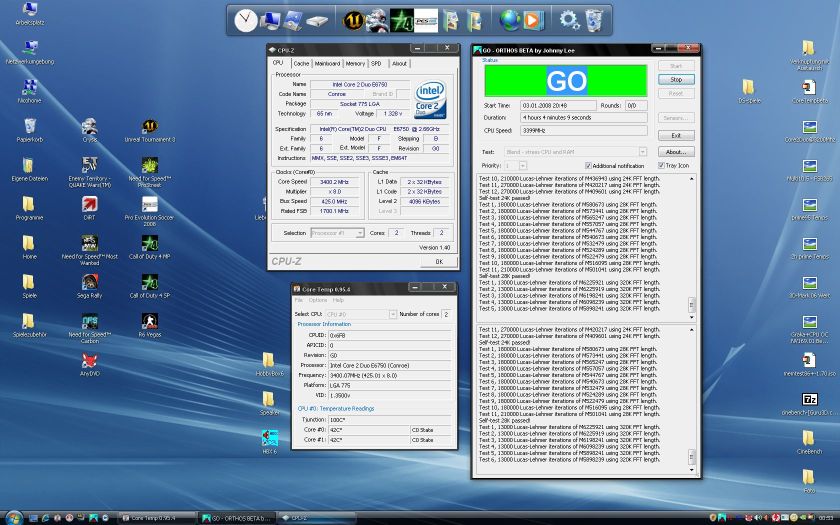This screenshot has height=525, width=840.
Task: Open the File menu in Core Temp
Action: 299,300
